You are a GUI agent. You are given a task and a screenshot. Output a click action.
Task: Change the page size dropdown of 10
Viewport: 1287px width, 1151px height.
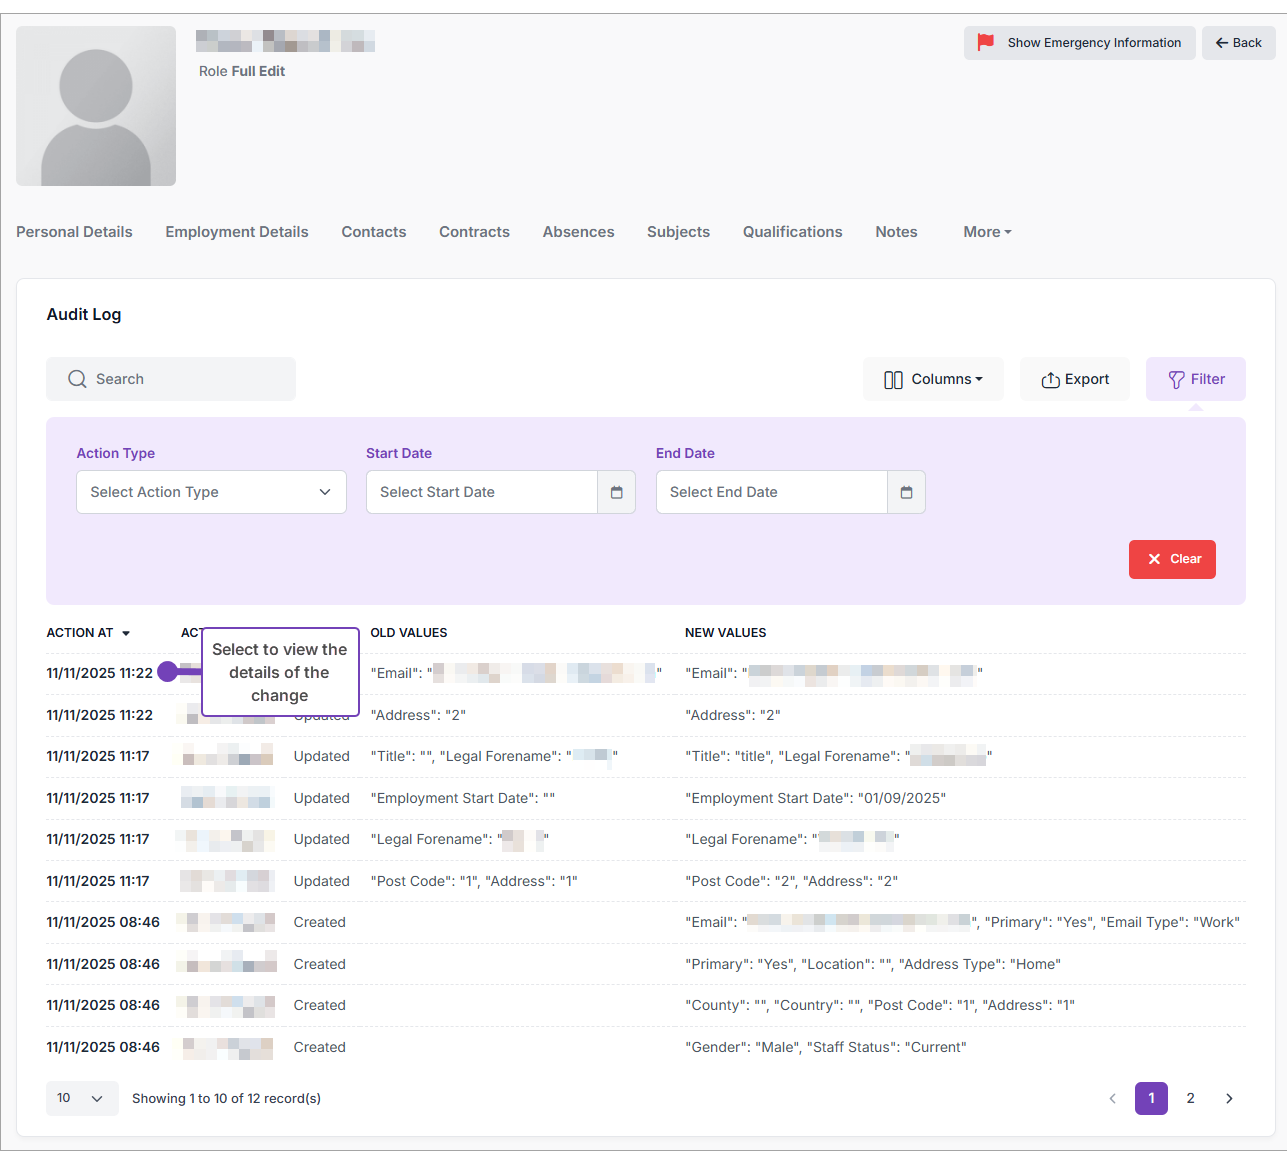(81, 1098)
